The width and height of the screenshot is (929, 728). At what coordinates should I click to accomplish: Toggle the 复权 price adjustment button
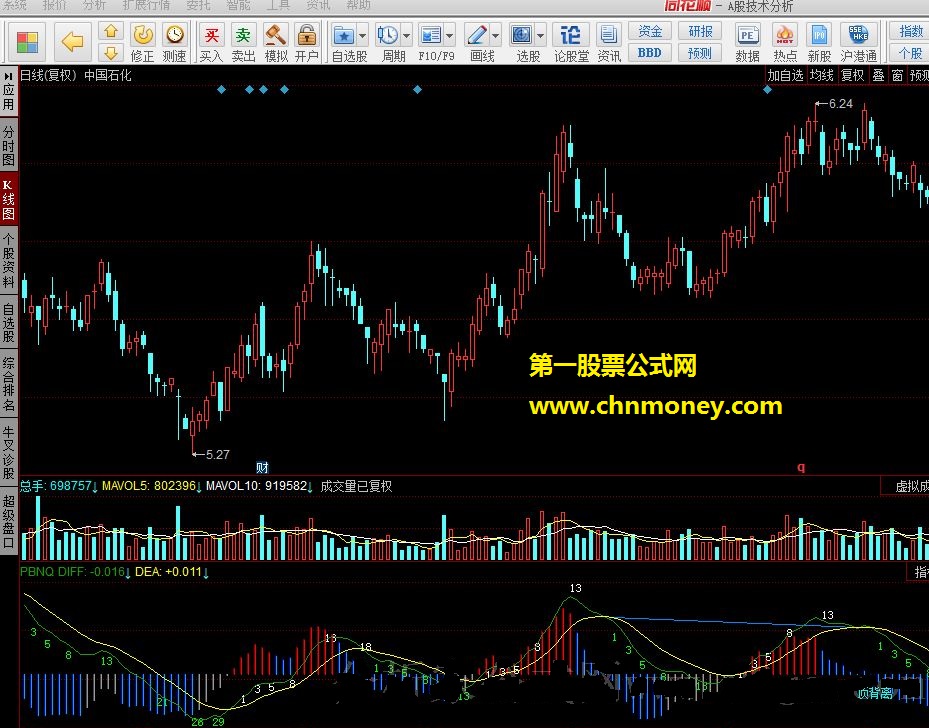tap(853, 75)
